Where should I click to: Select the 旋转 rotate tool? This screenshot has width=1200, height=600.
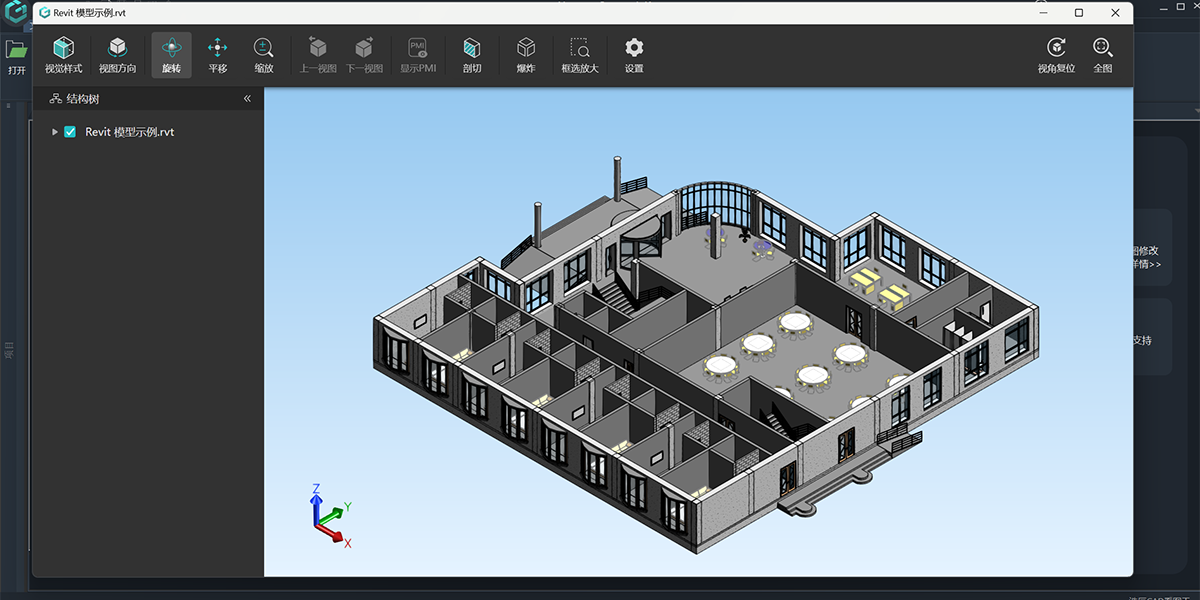point(171,55)
